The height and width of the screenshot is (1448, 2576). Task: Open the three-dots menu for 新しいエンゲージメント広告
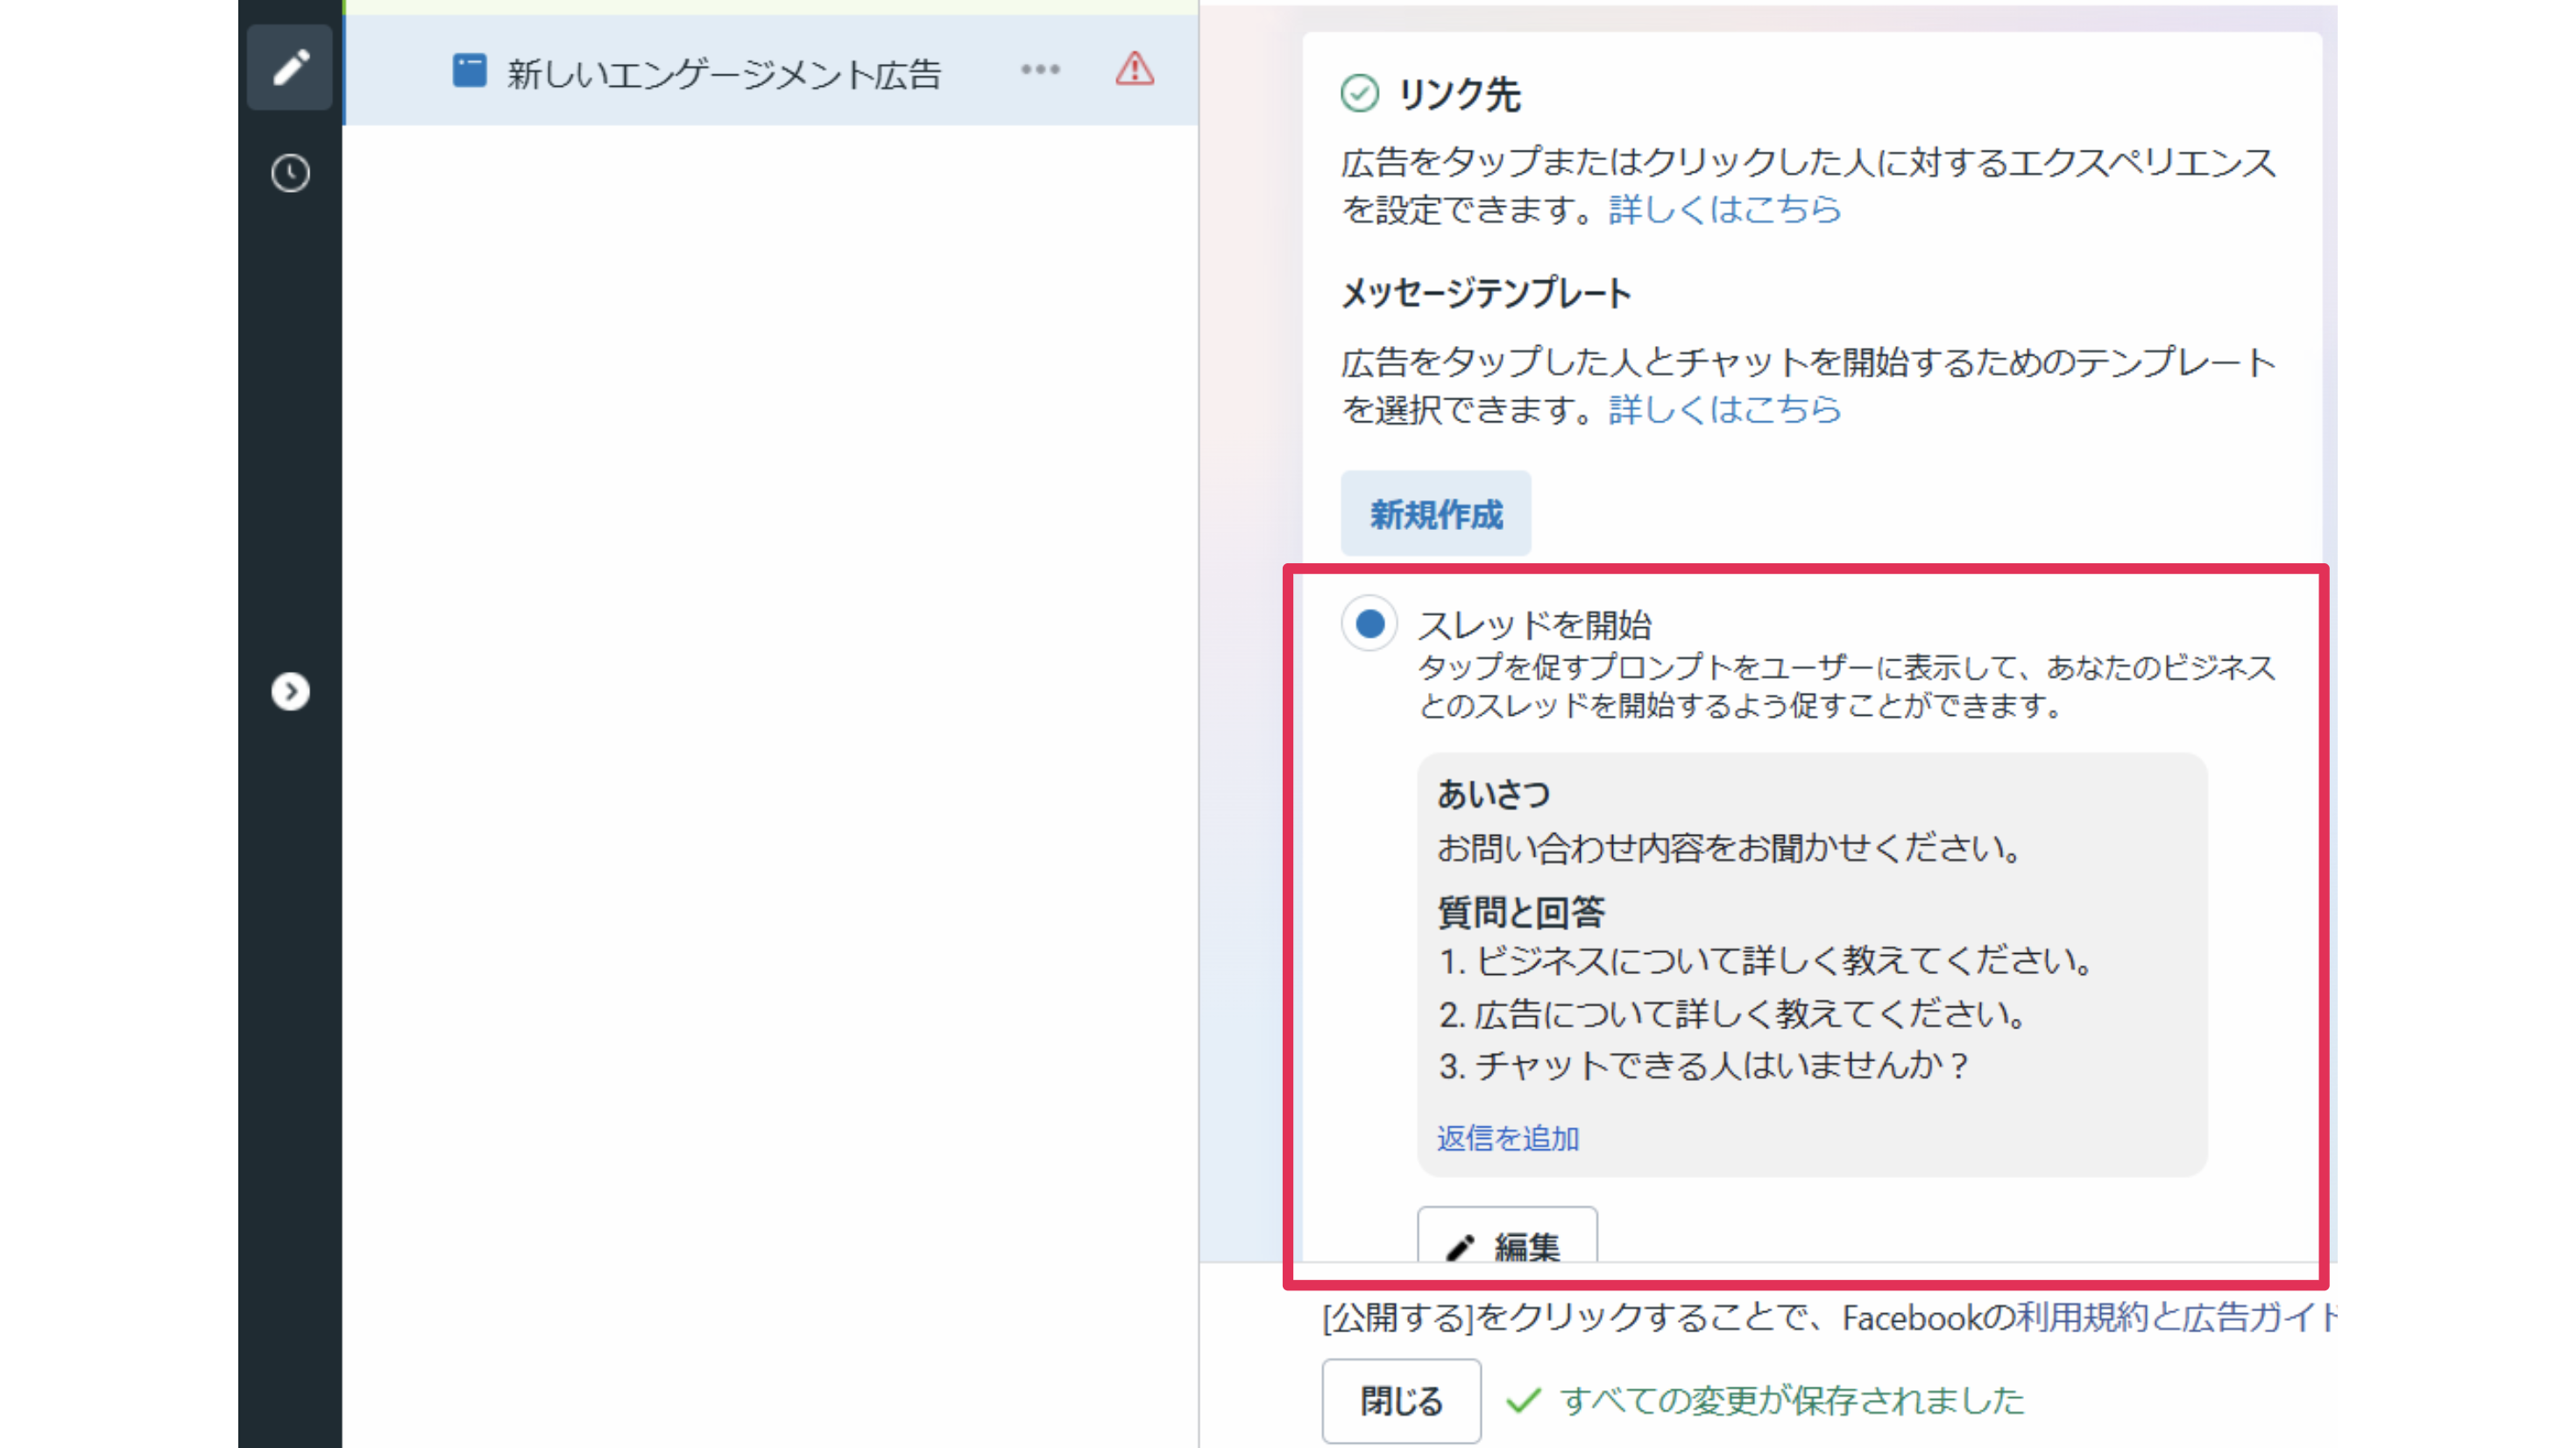point(1040,70)
